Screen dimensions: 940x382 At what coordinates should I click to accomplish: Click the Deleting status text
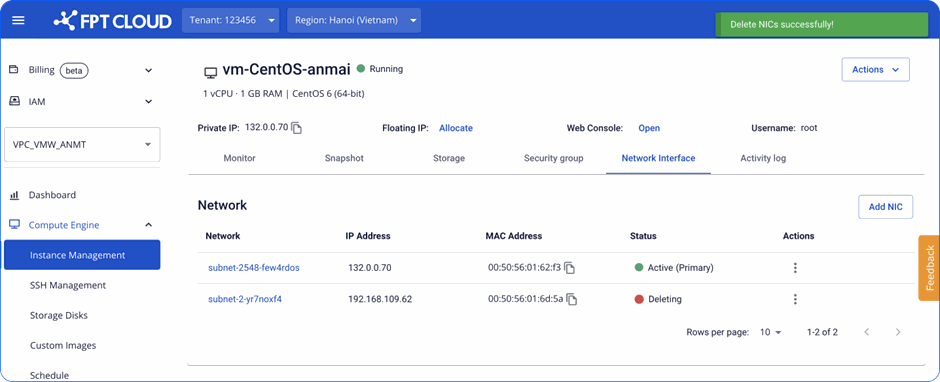coord(665,299)
